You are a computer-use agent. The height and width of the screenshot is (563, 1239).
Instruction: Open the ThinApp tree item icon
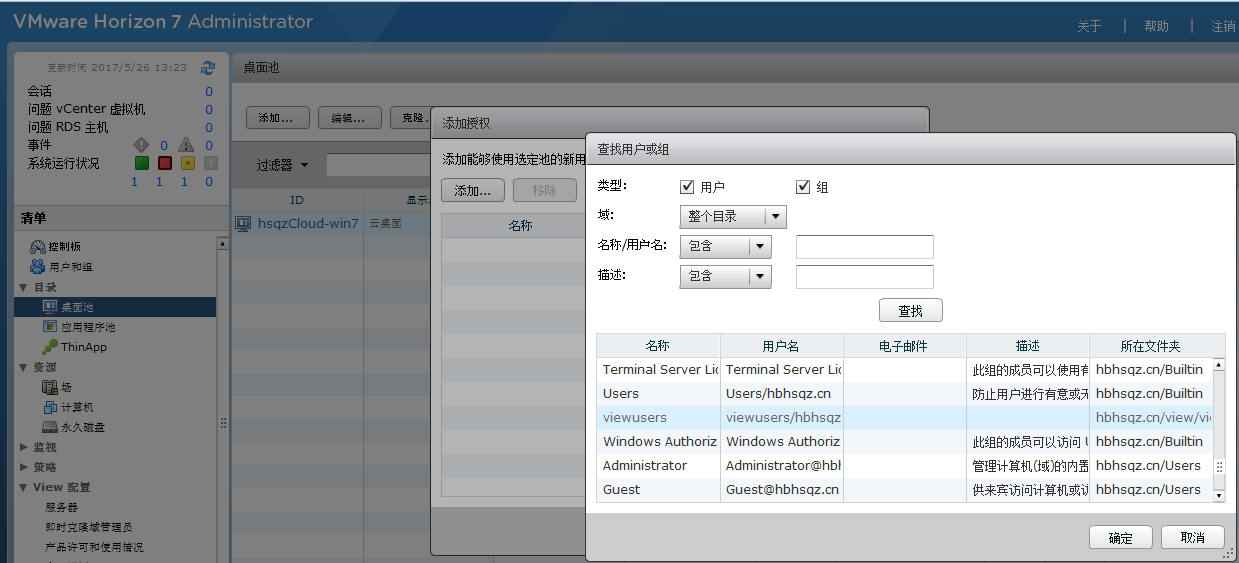tap(50, 347)
